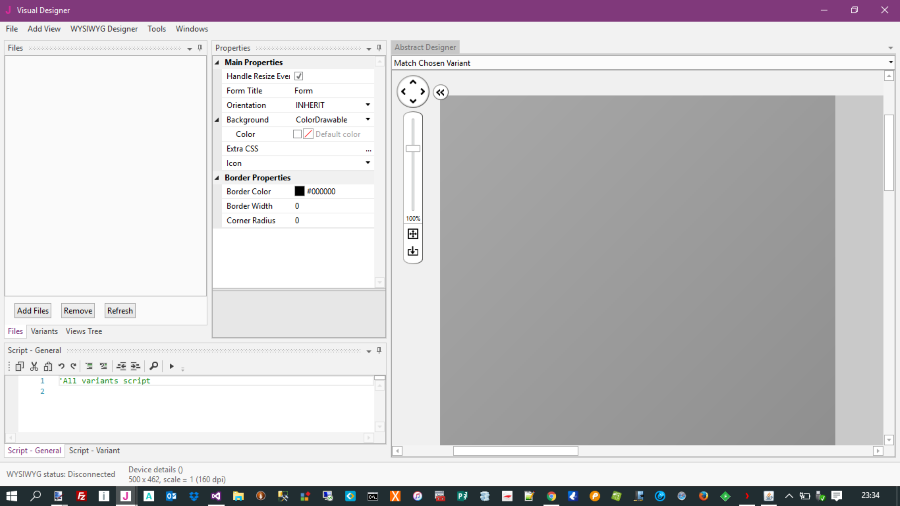Image resolution: width=900 pixels, height=506 pixels.
Task: Open Firefox from the taskbar
Action: pos(703,496)
